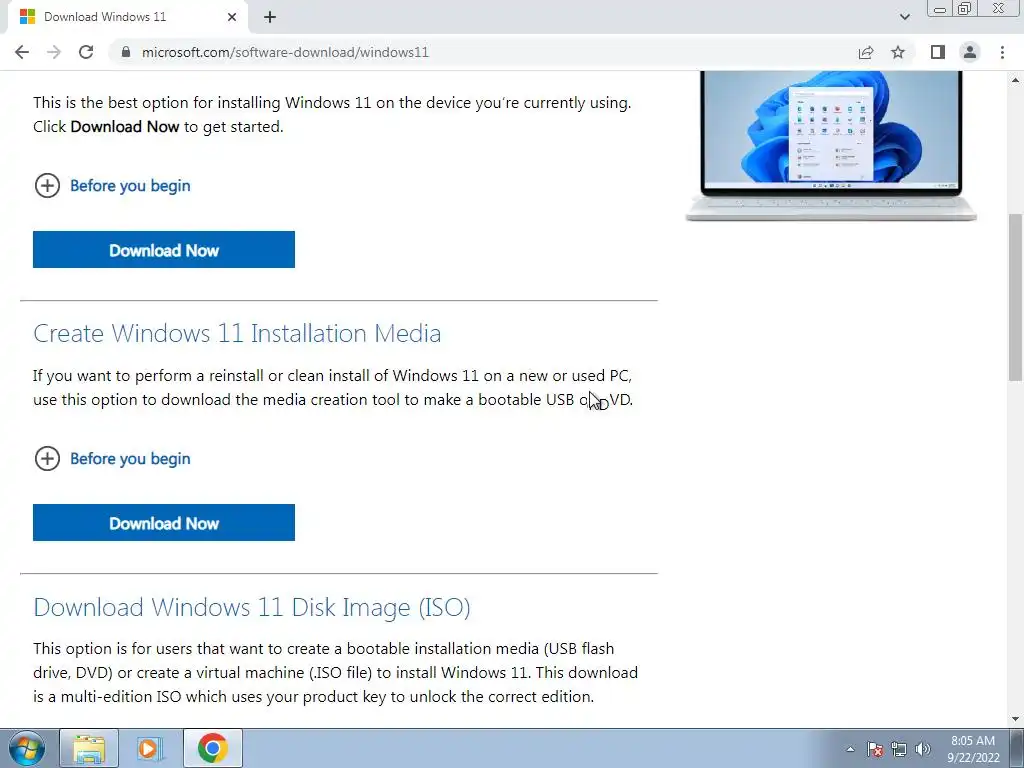Click the Chrome taskbar icon
This screenshot has width=1024, height=768.
[212, 748]
